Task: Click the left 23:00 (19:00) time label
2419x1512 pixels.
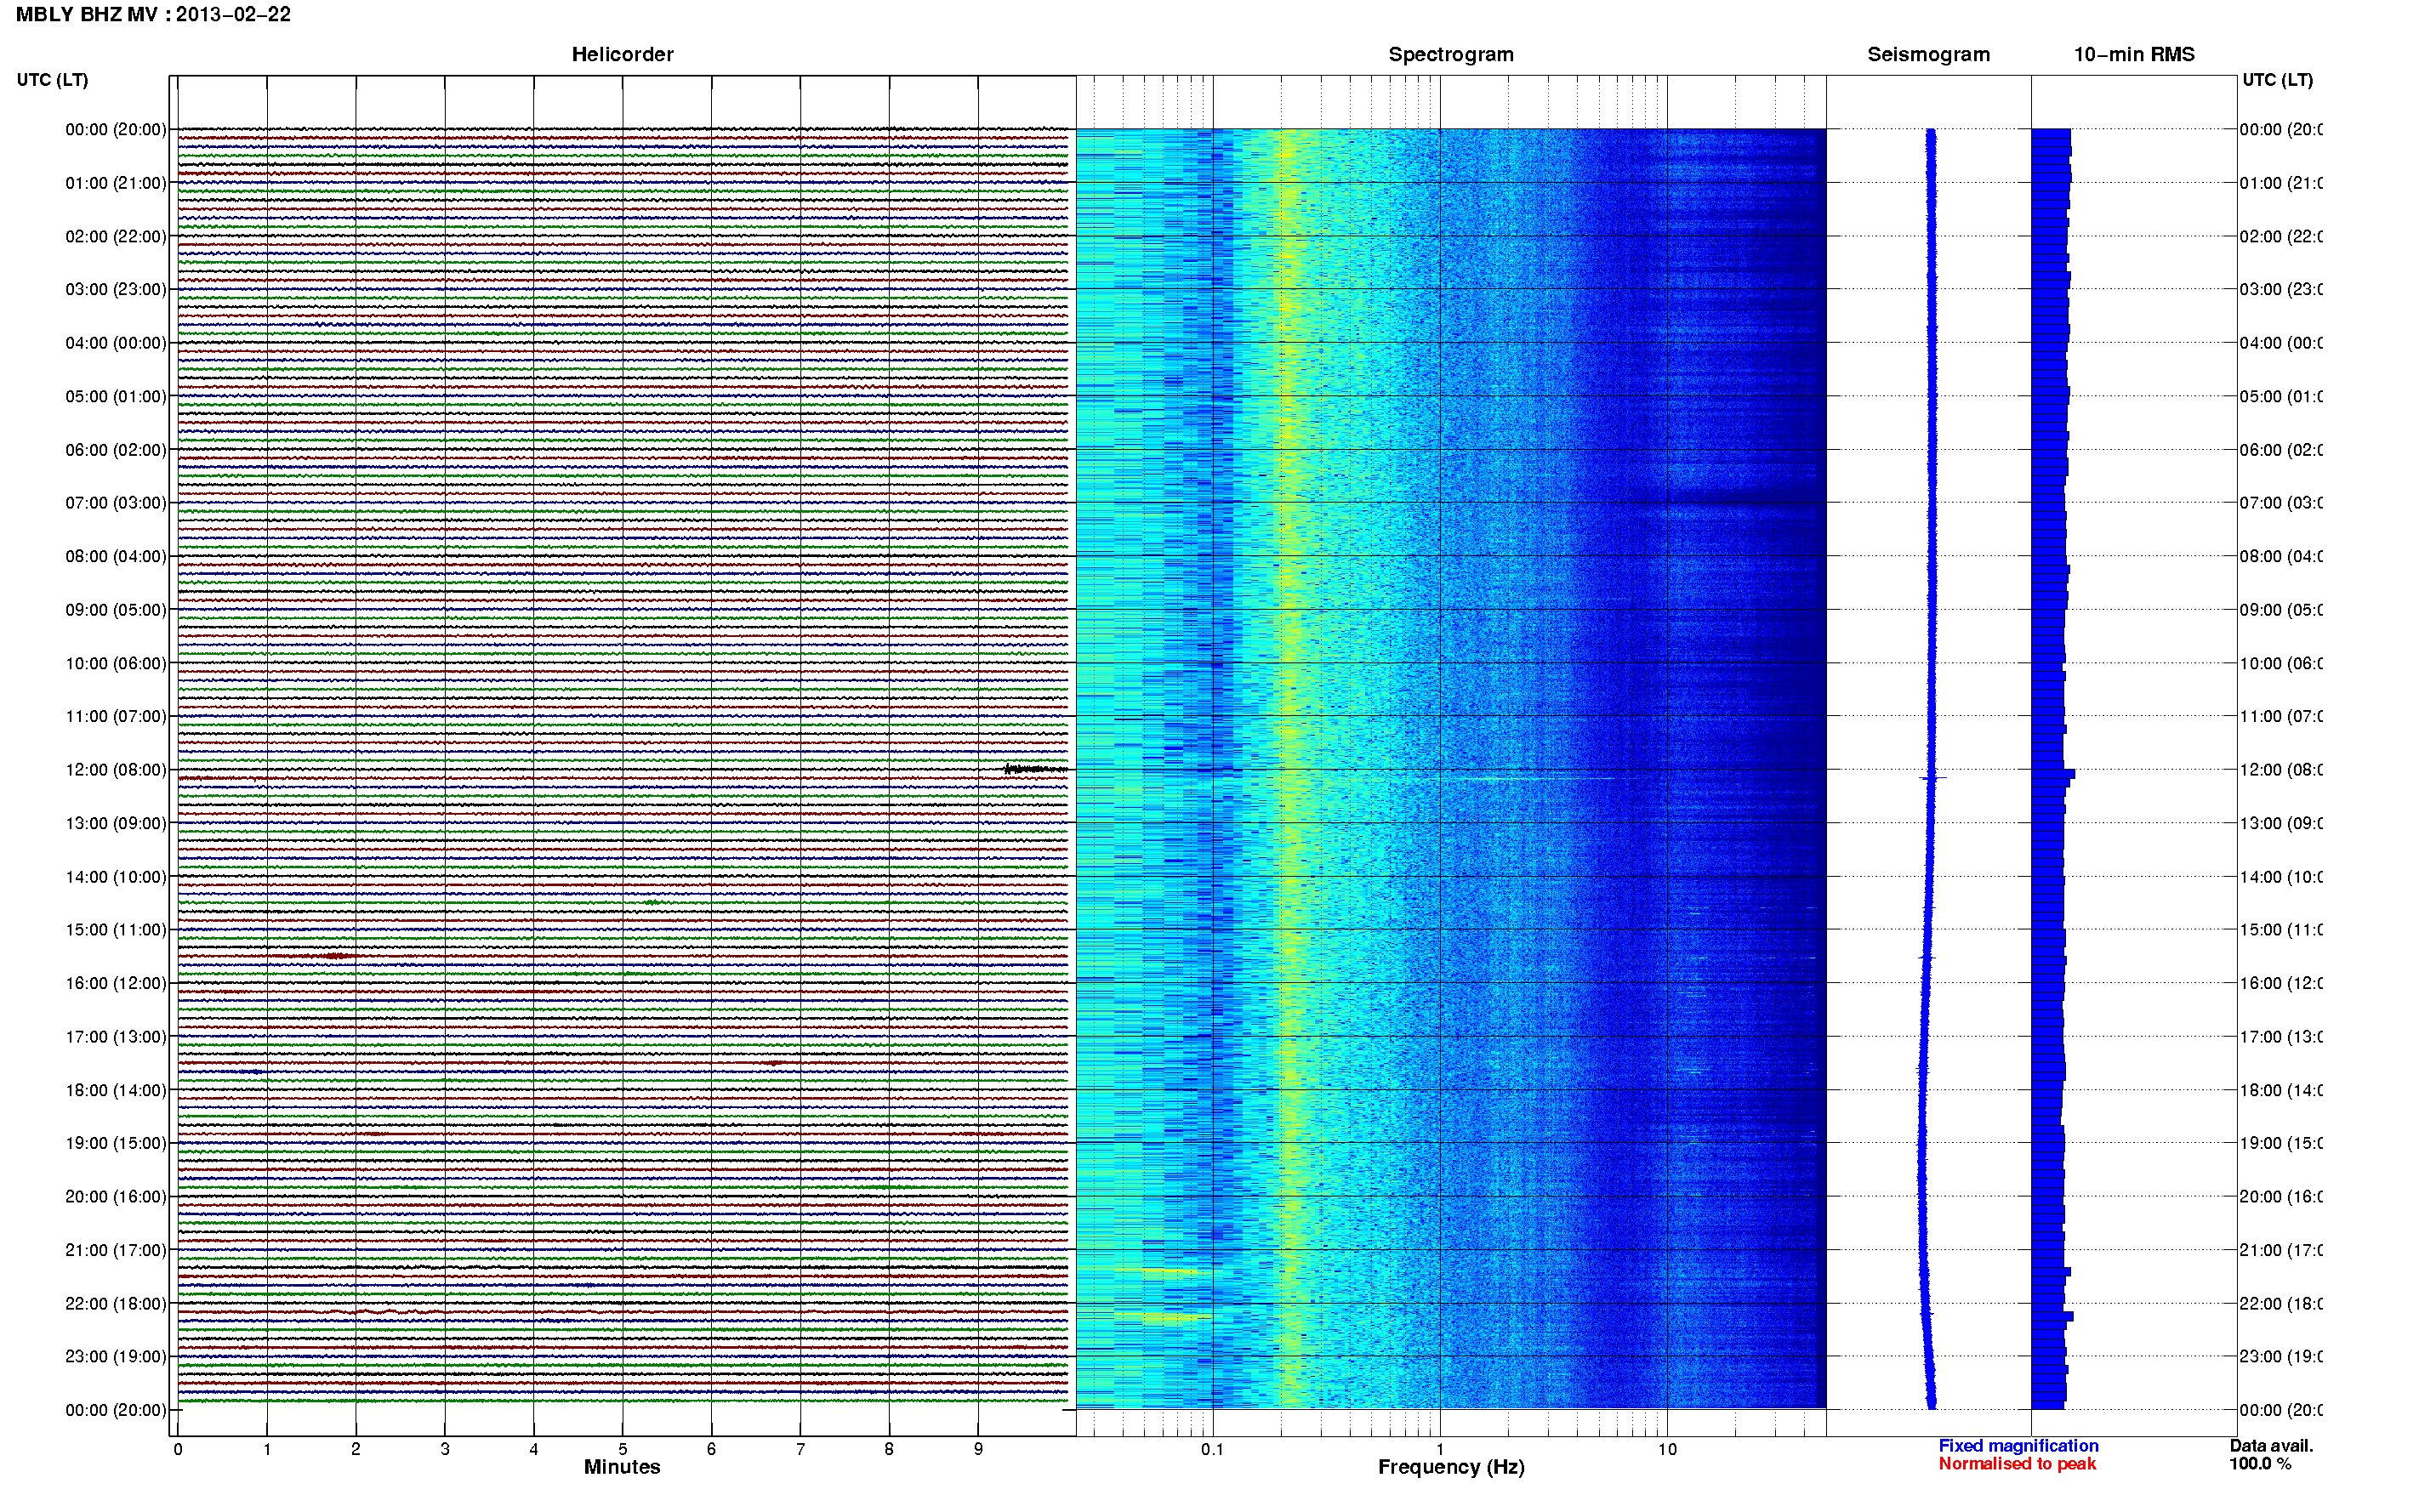Action: 116,1356
